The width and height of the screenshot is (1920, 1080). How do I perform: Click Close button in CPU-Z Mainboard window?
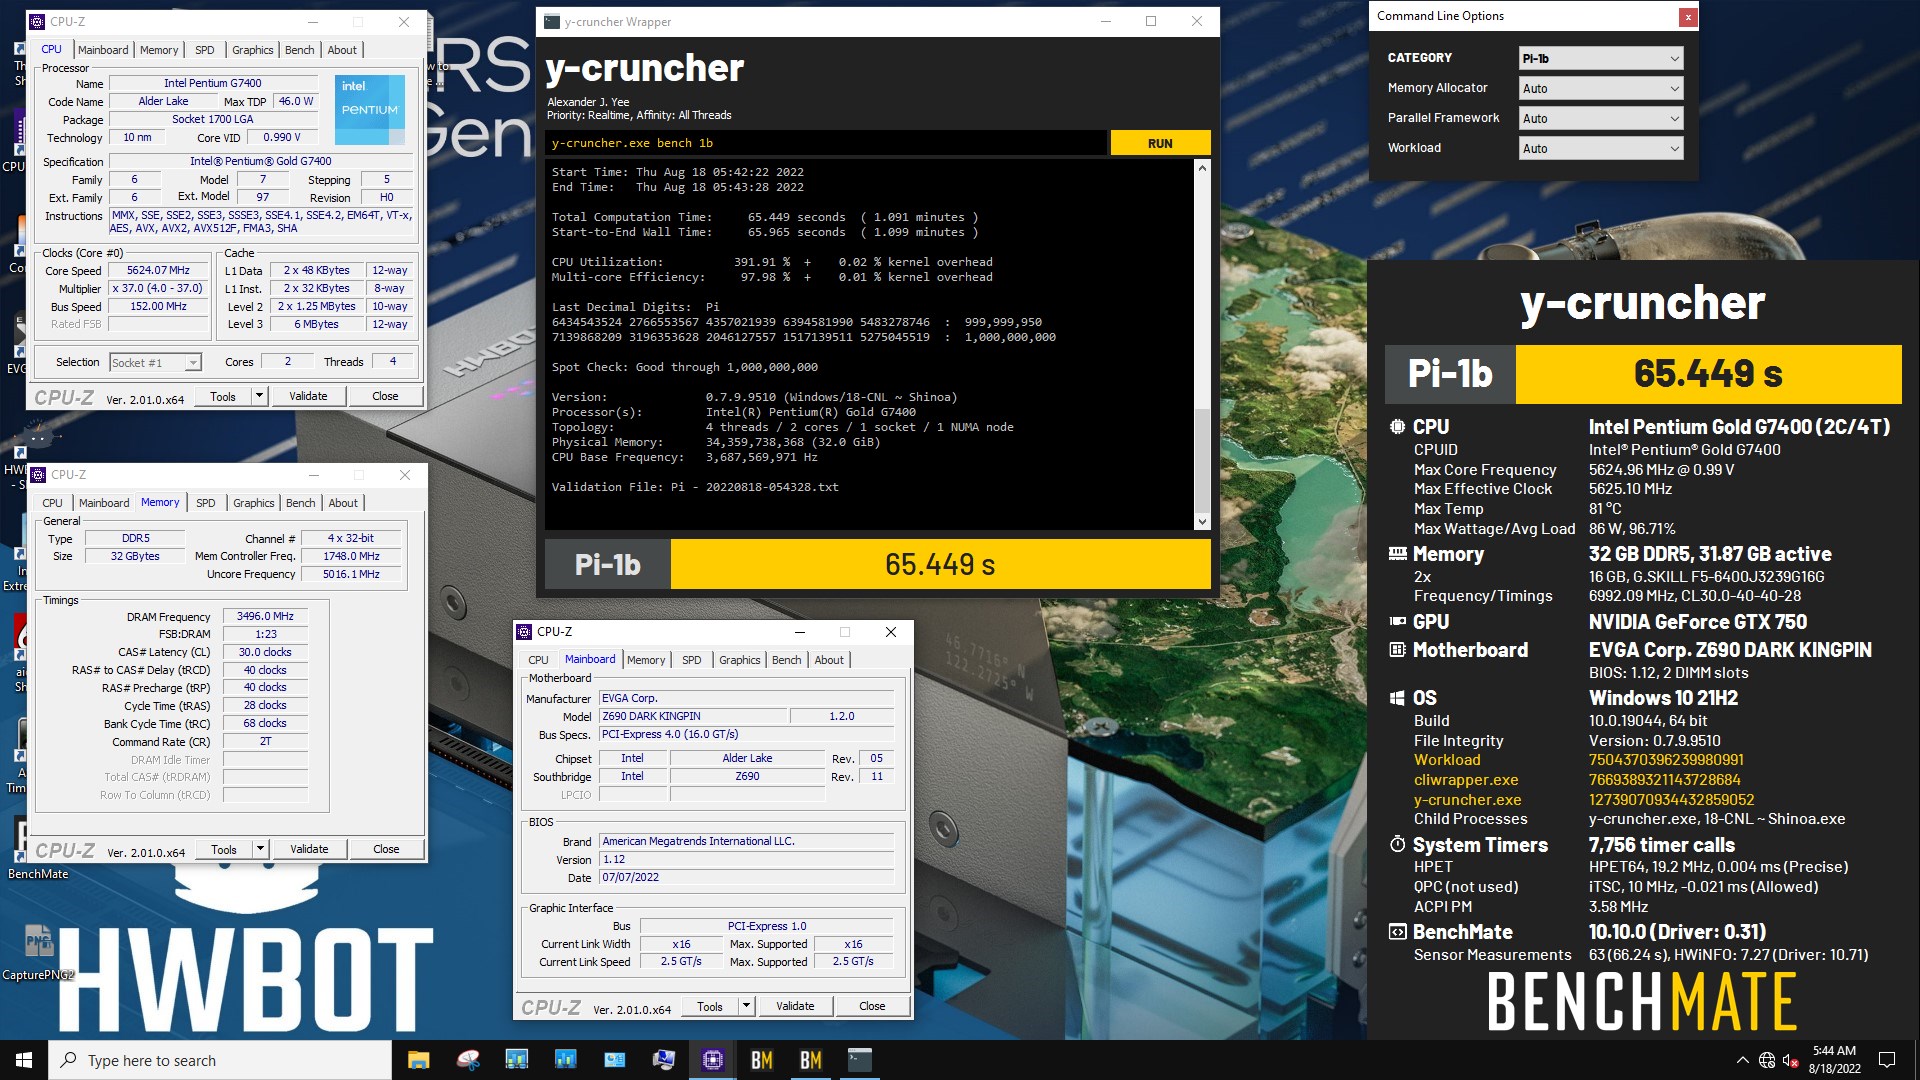[x=872, y=1006]
